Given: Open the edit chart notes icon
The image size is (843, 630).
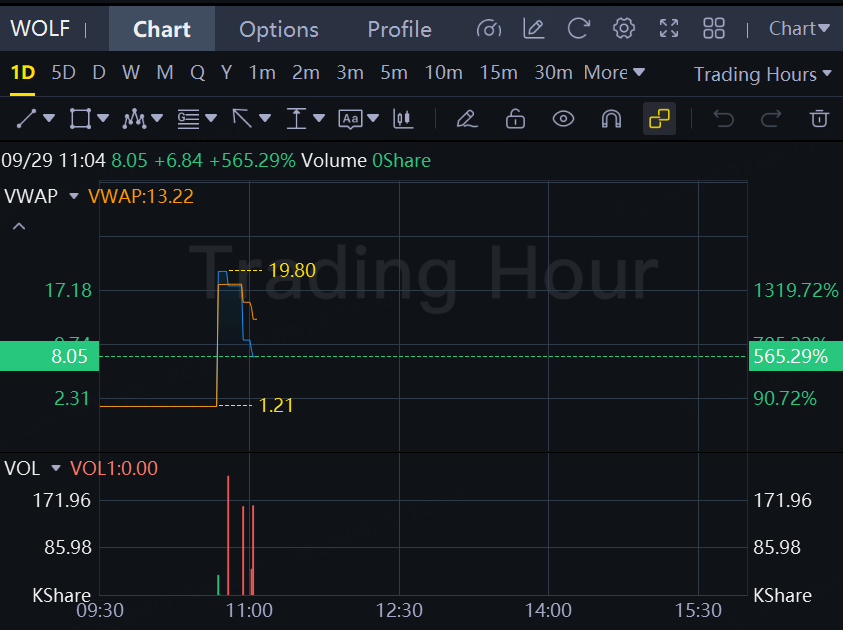Looking at the screenshot, I should coord(534,28).
